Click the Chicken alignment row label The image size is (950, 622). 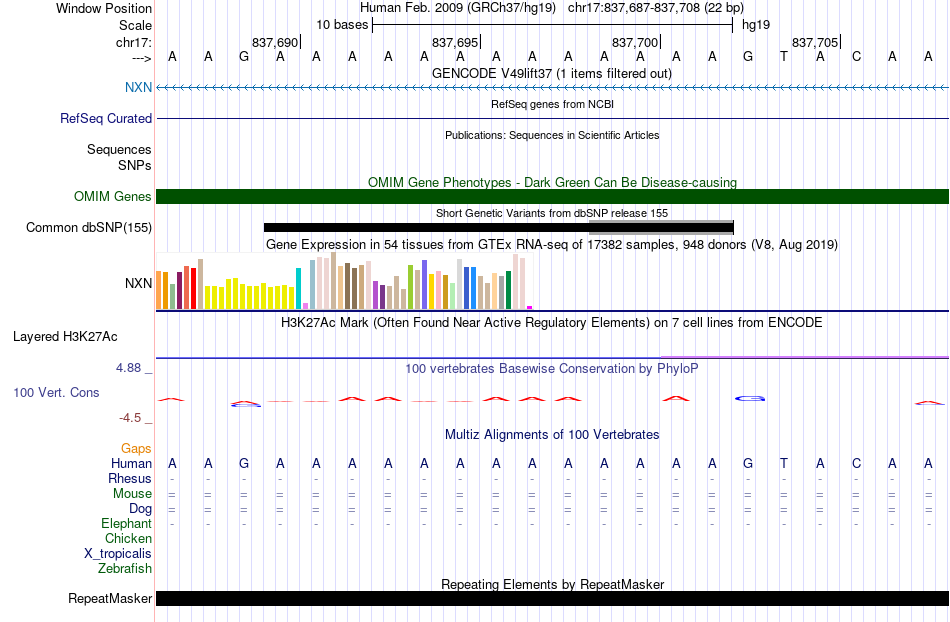[x=128, y=538]
